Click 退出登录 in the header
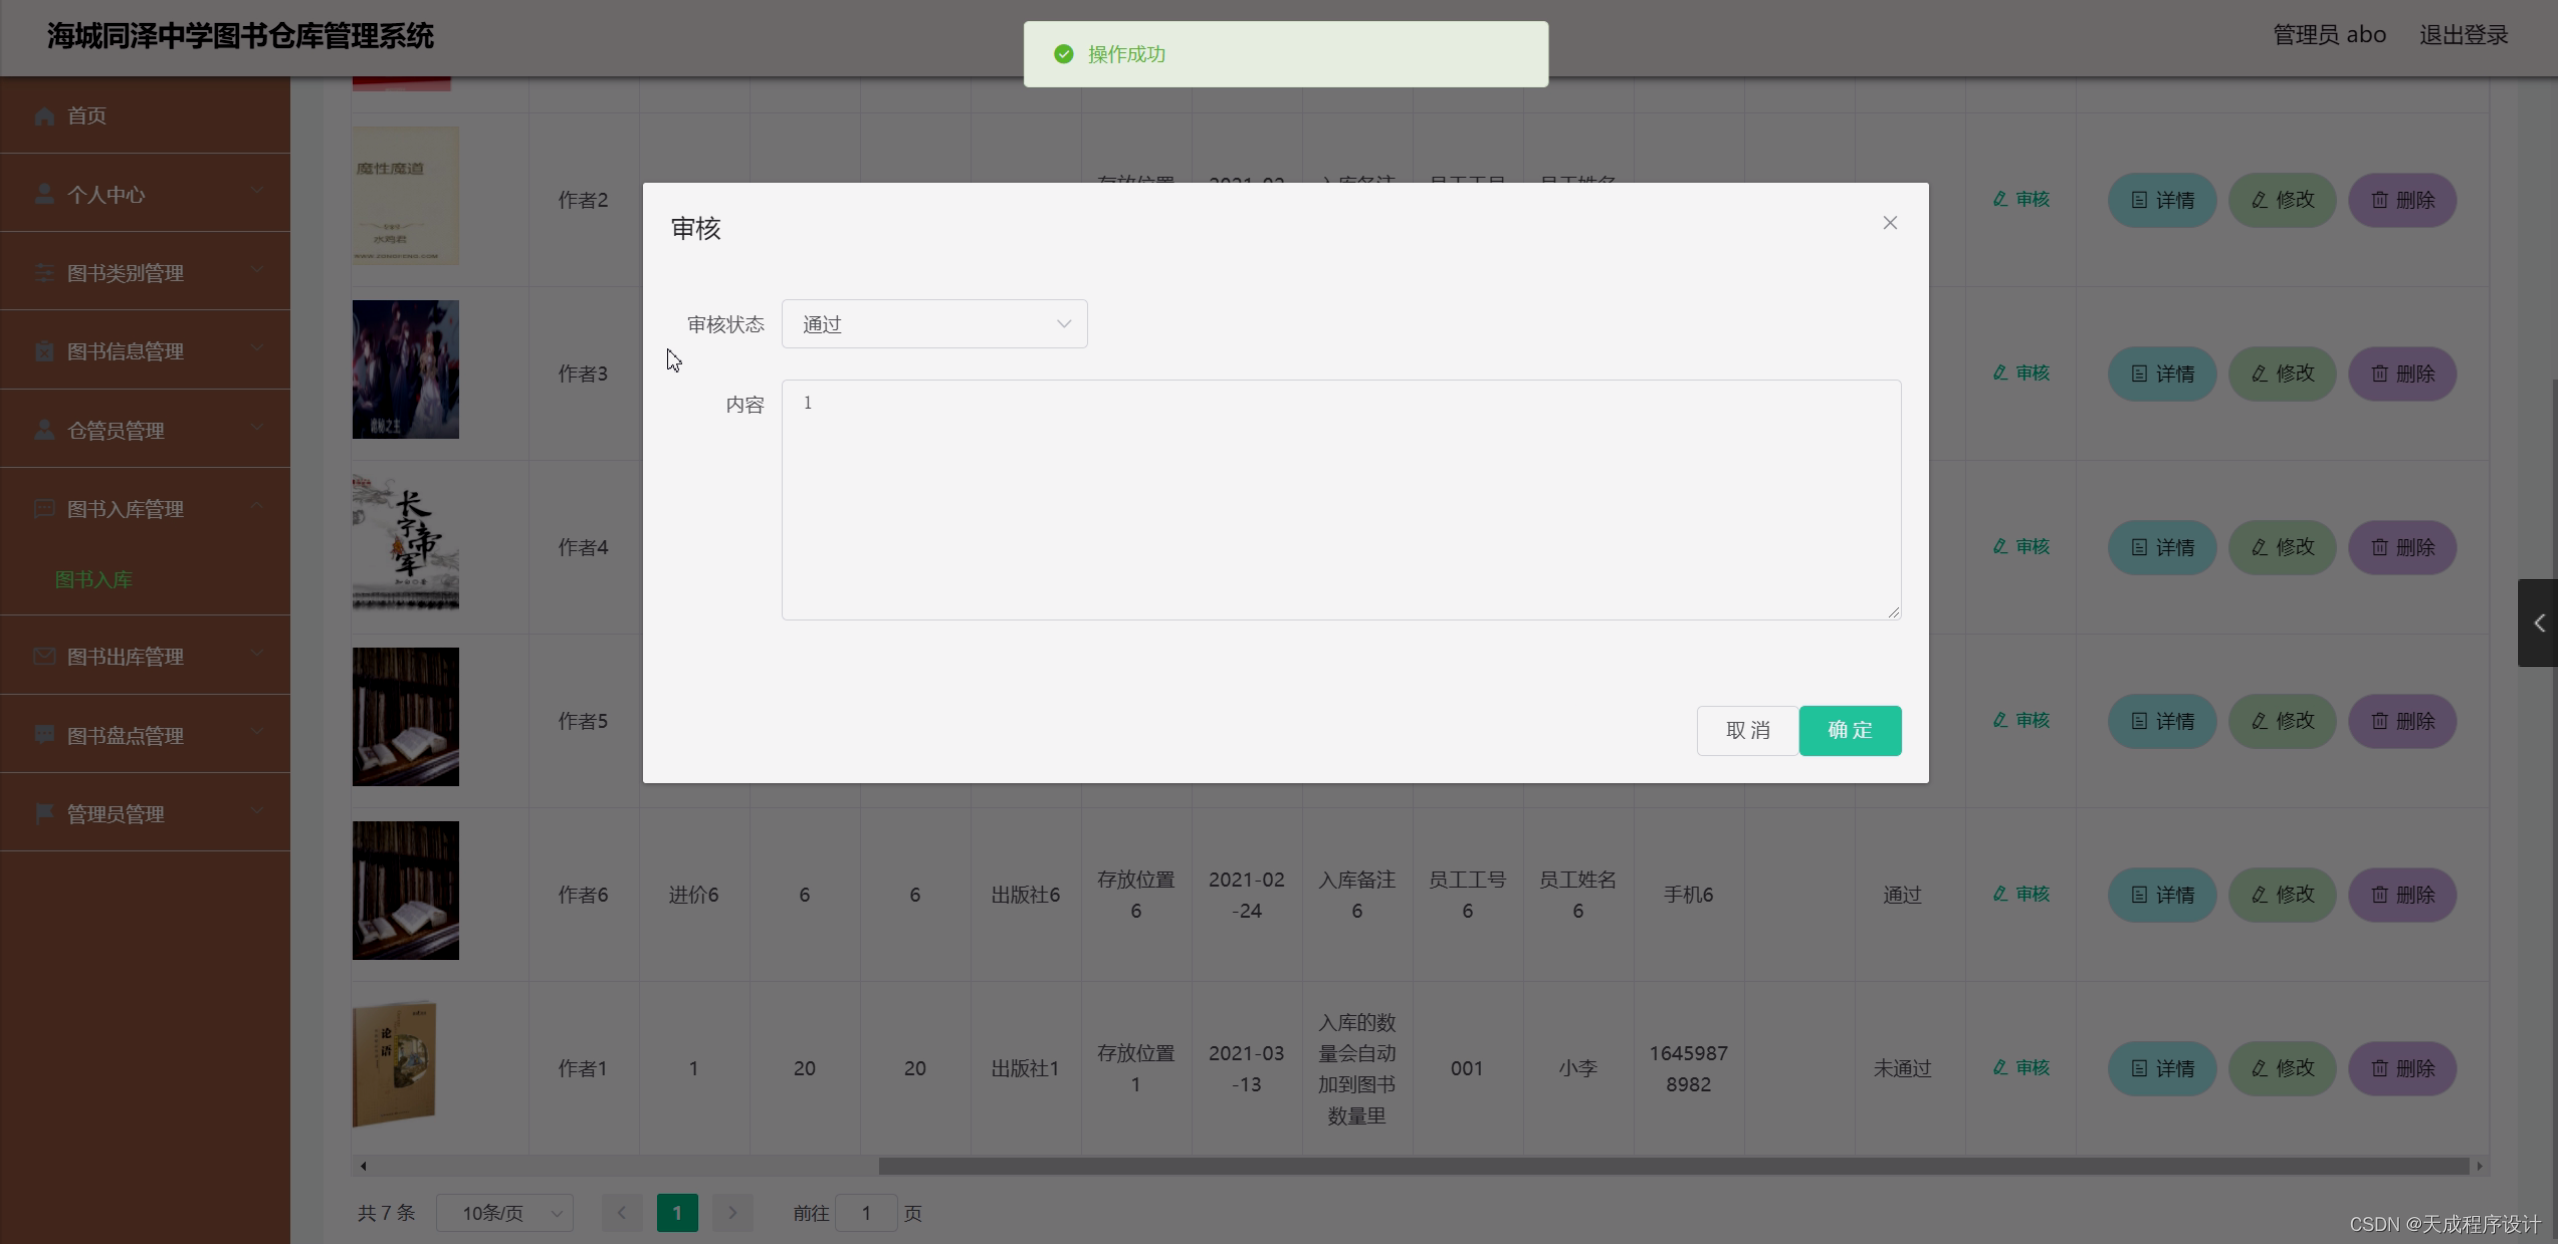The width and height of the screenshot is (2558, 1244). 2463,35
